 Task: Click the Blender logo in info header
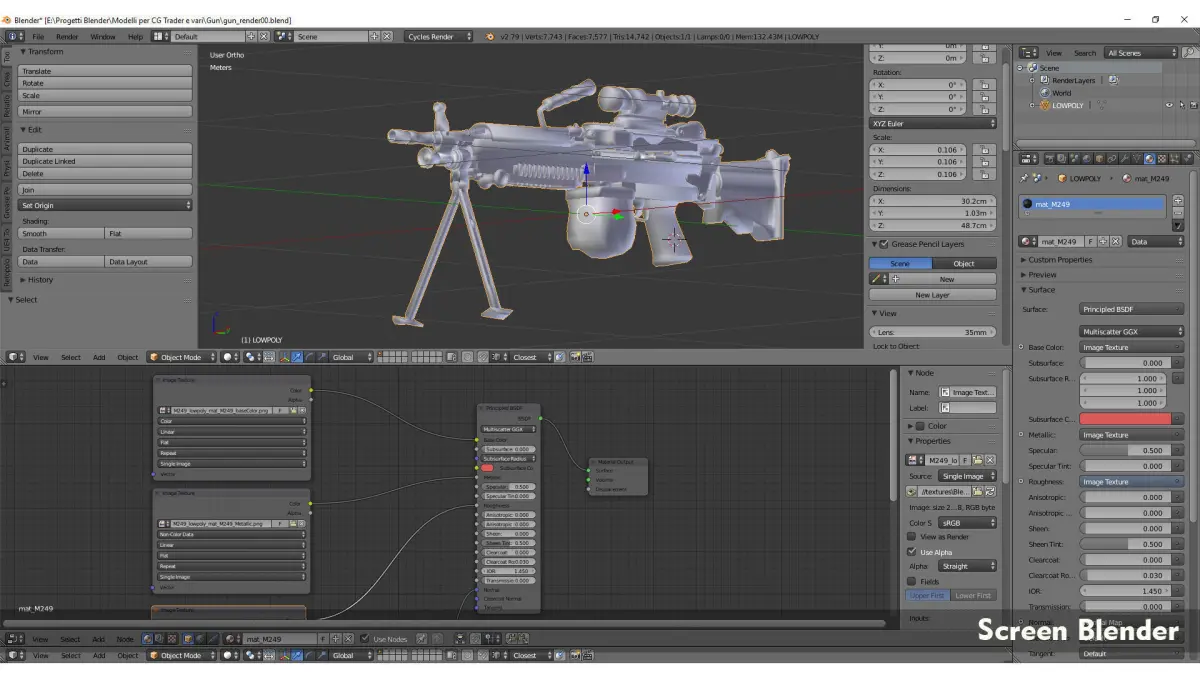pyautogui.click(x=490, y=37)
